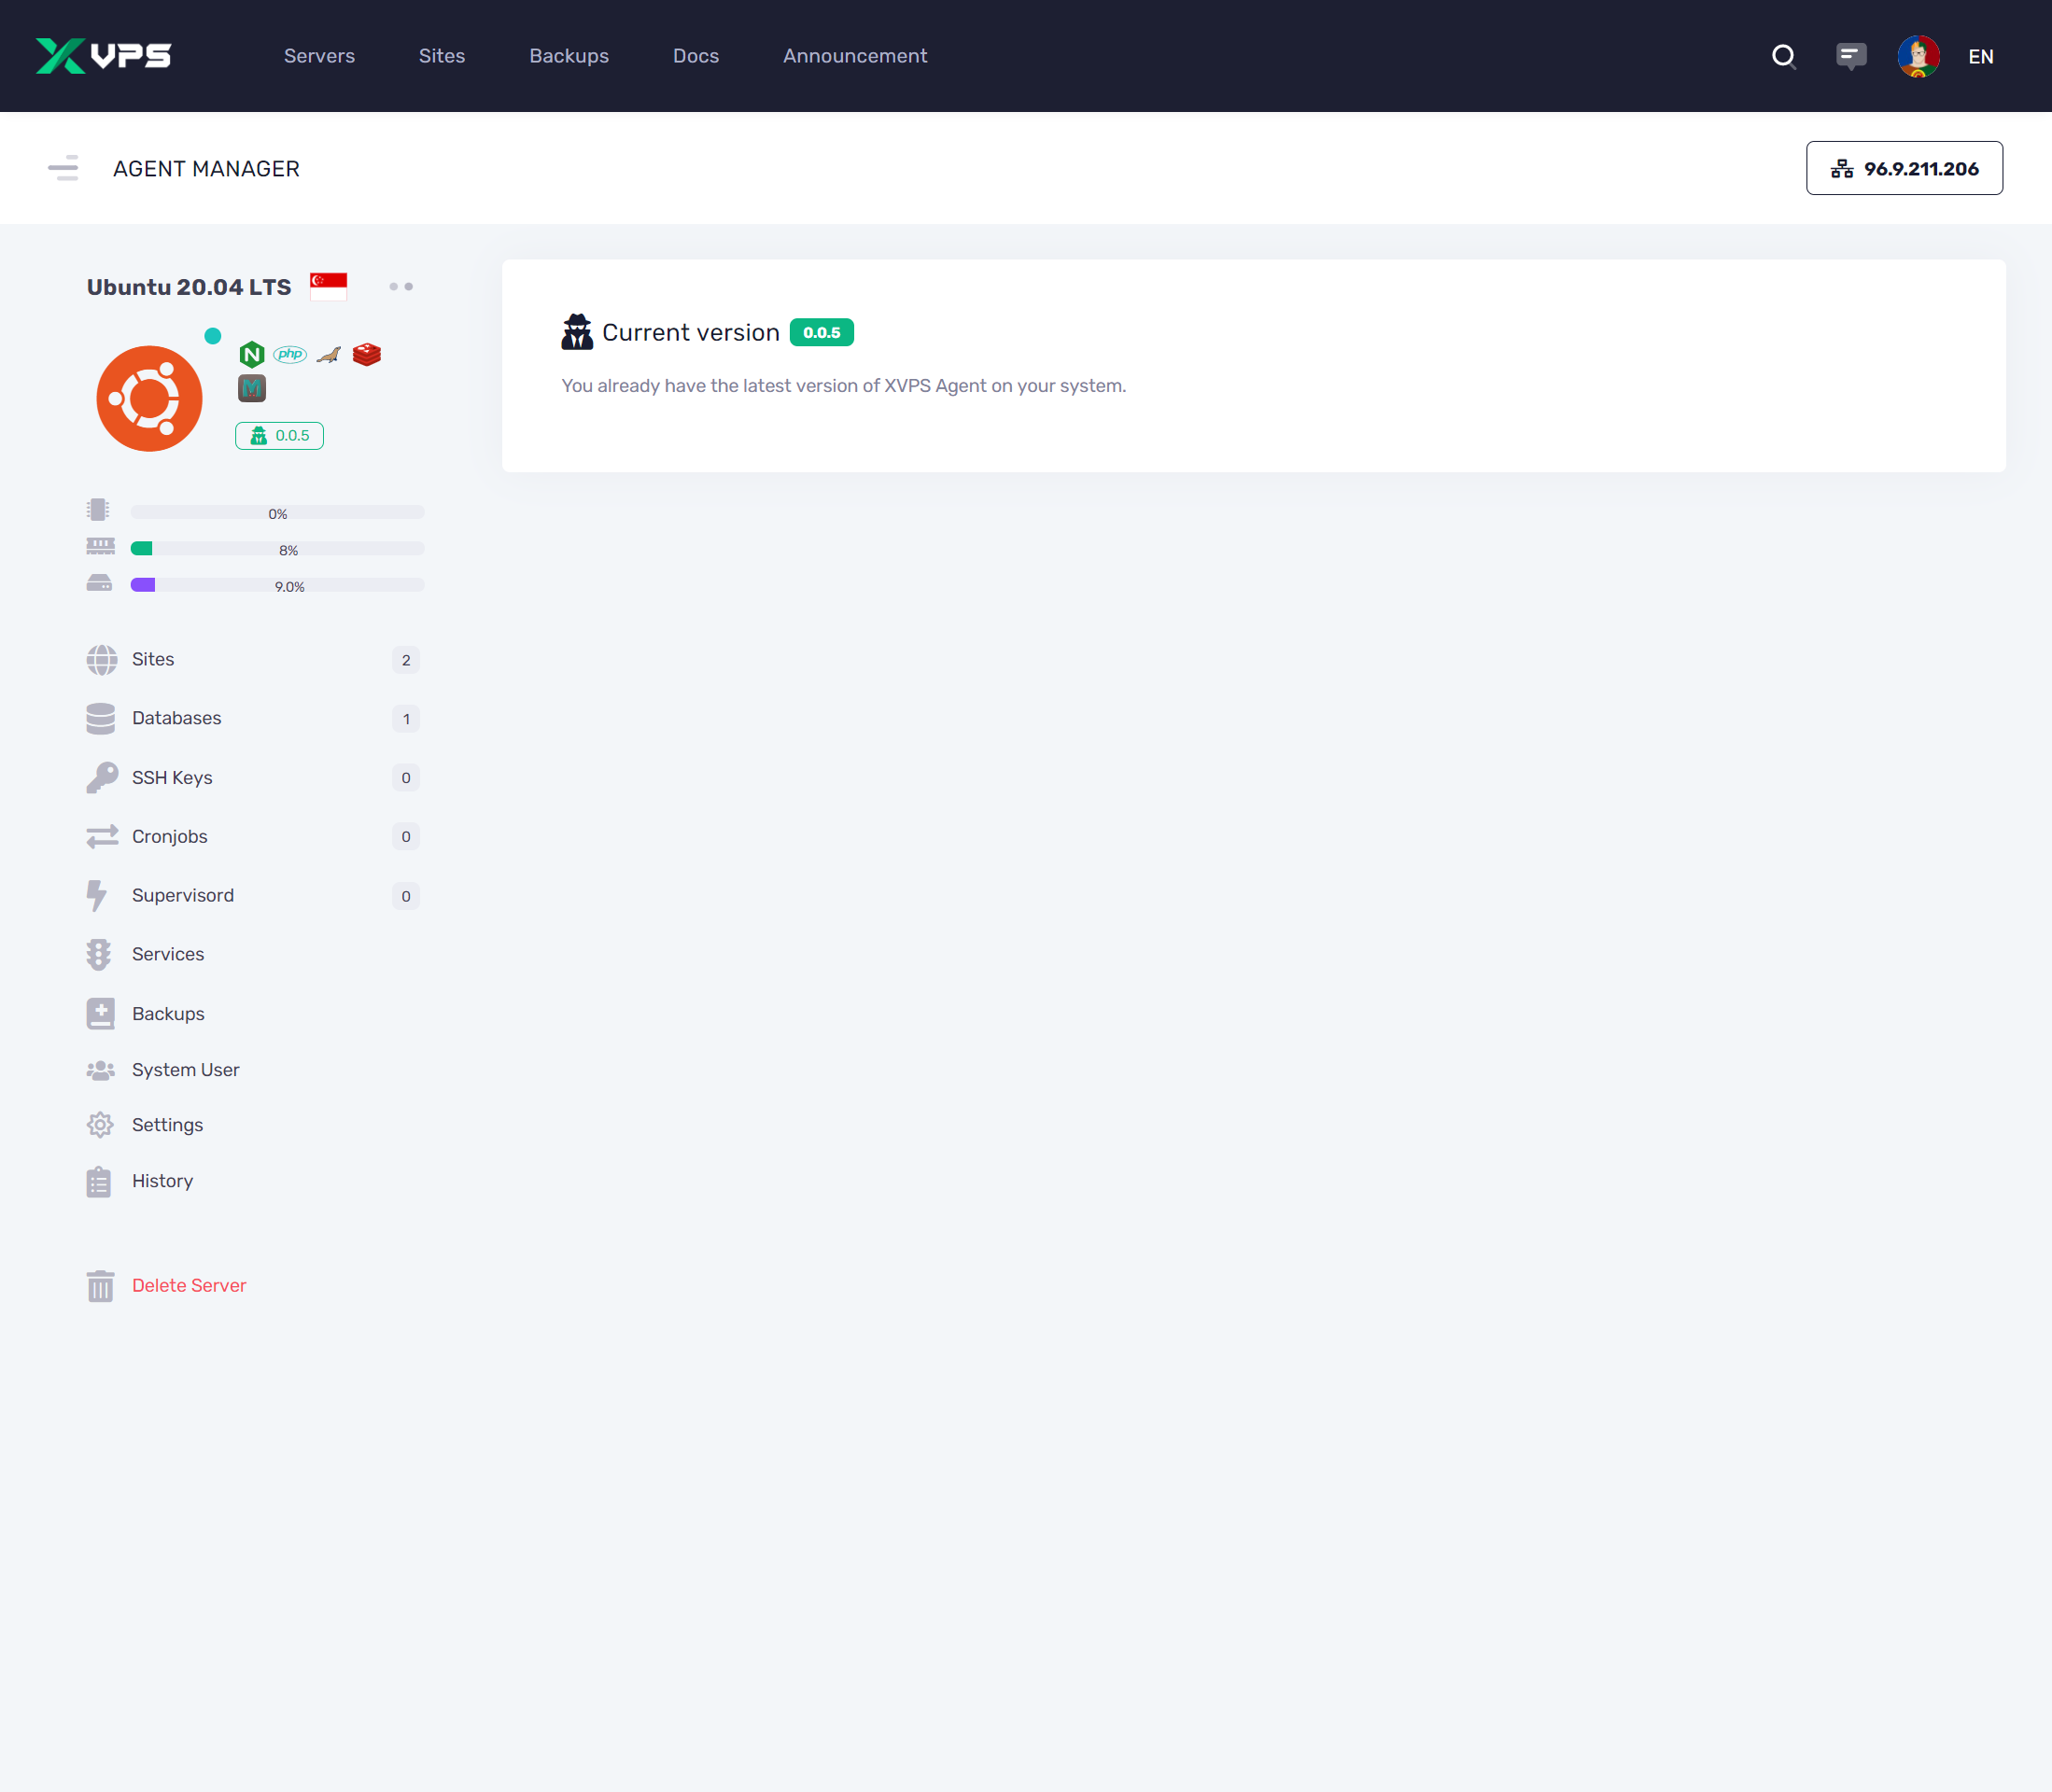Open the Redis service icon
The image size is (2052, 1792).
[x=367, y=354]
